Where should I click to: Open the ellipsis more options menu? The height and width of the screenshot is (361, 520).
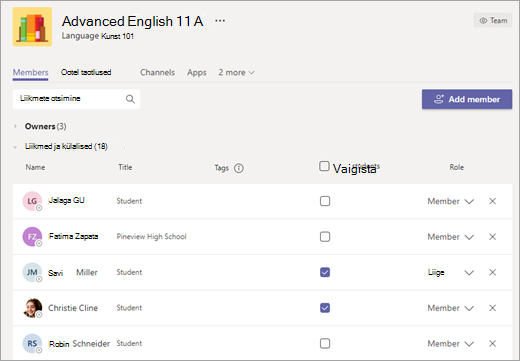220,21
